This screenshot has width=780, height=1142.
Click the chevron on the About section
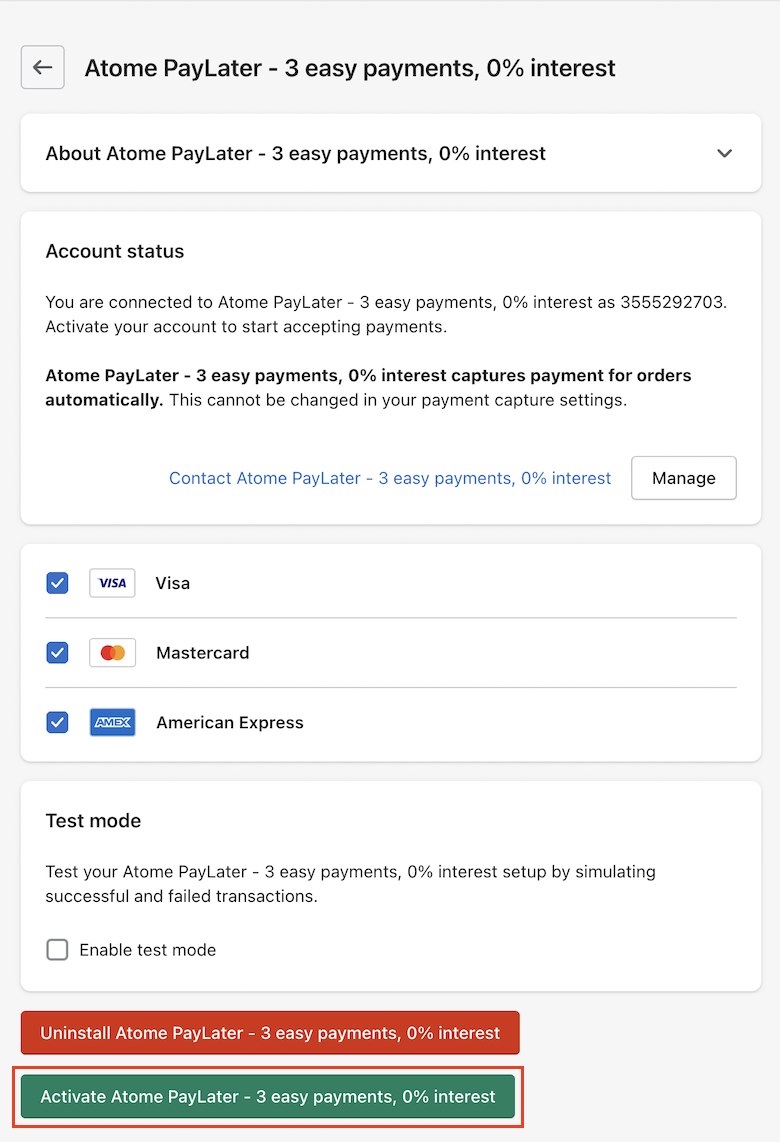point(724,153)
